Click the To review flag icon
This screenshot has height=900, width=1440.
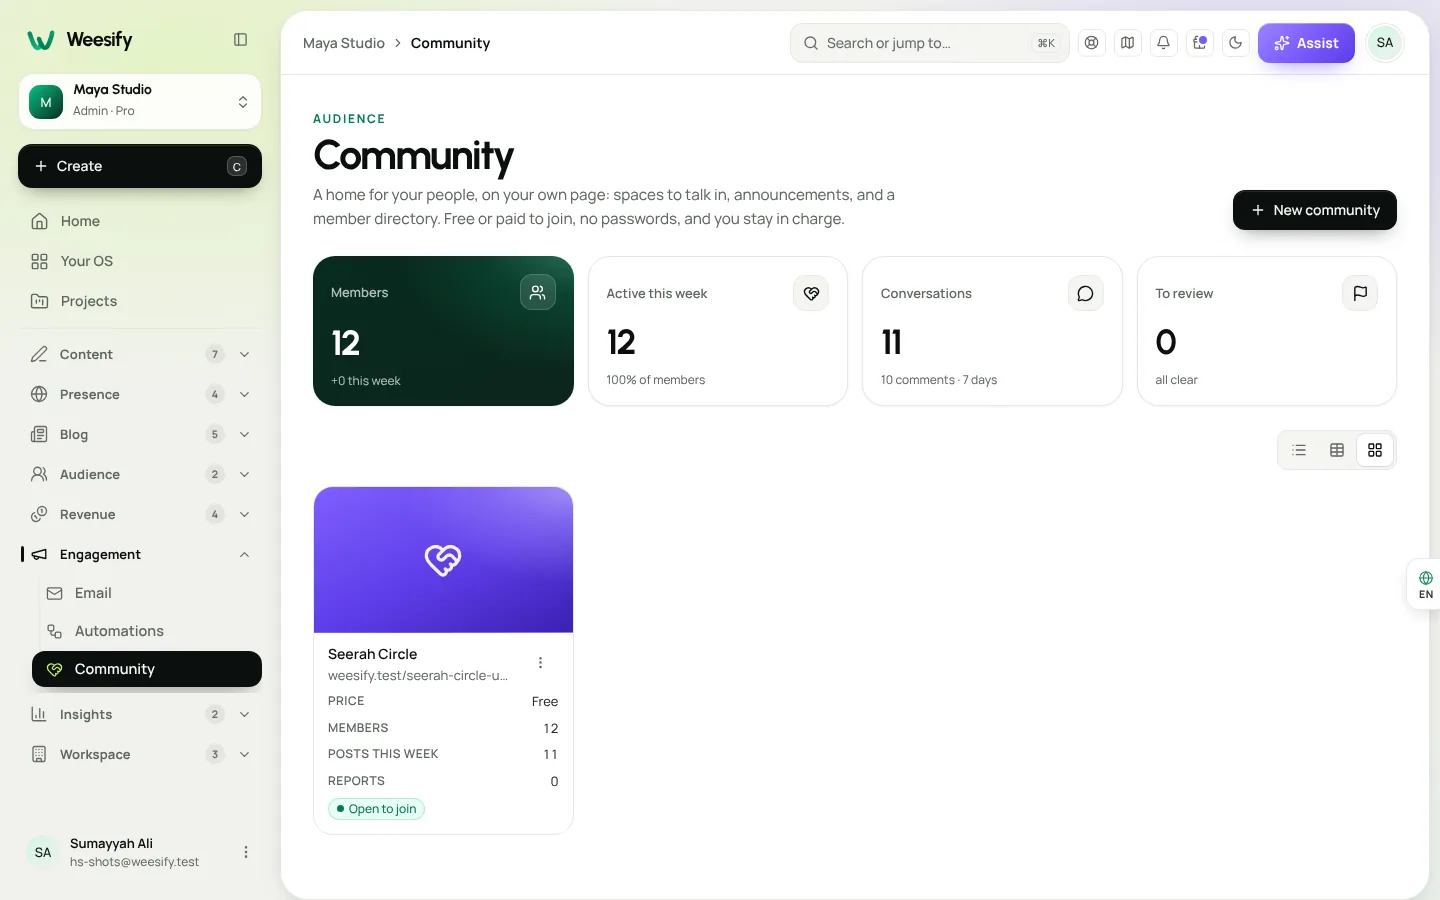tap(1360, 293)
